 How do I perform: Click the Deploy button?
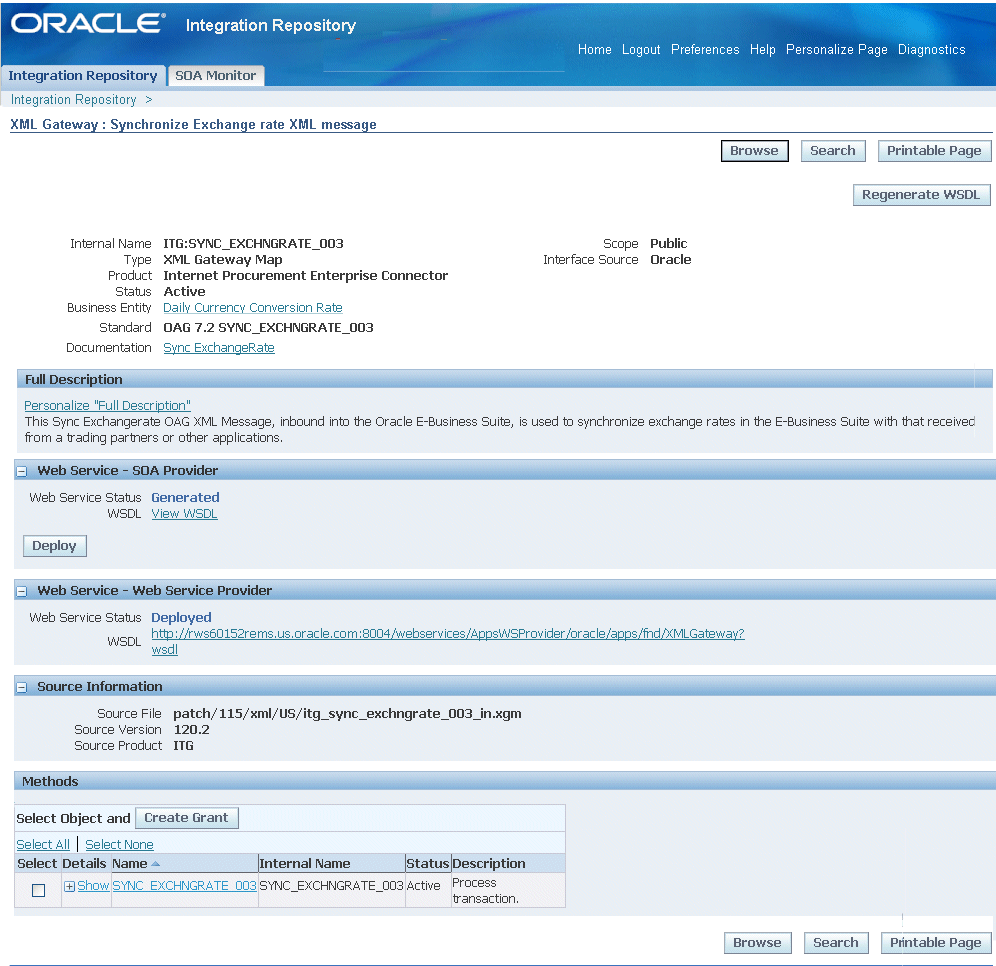[x=55, y=546]
